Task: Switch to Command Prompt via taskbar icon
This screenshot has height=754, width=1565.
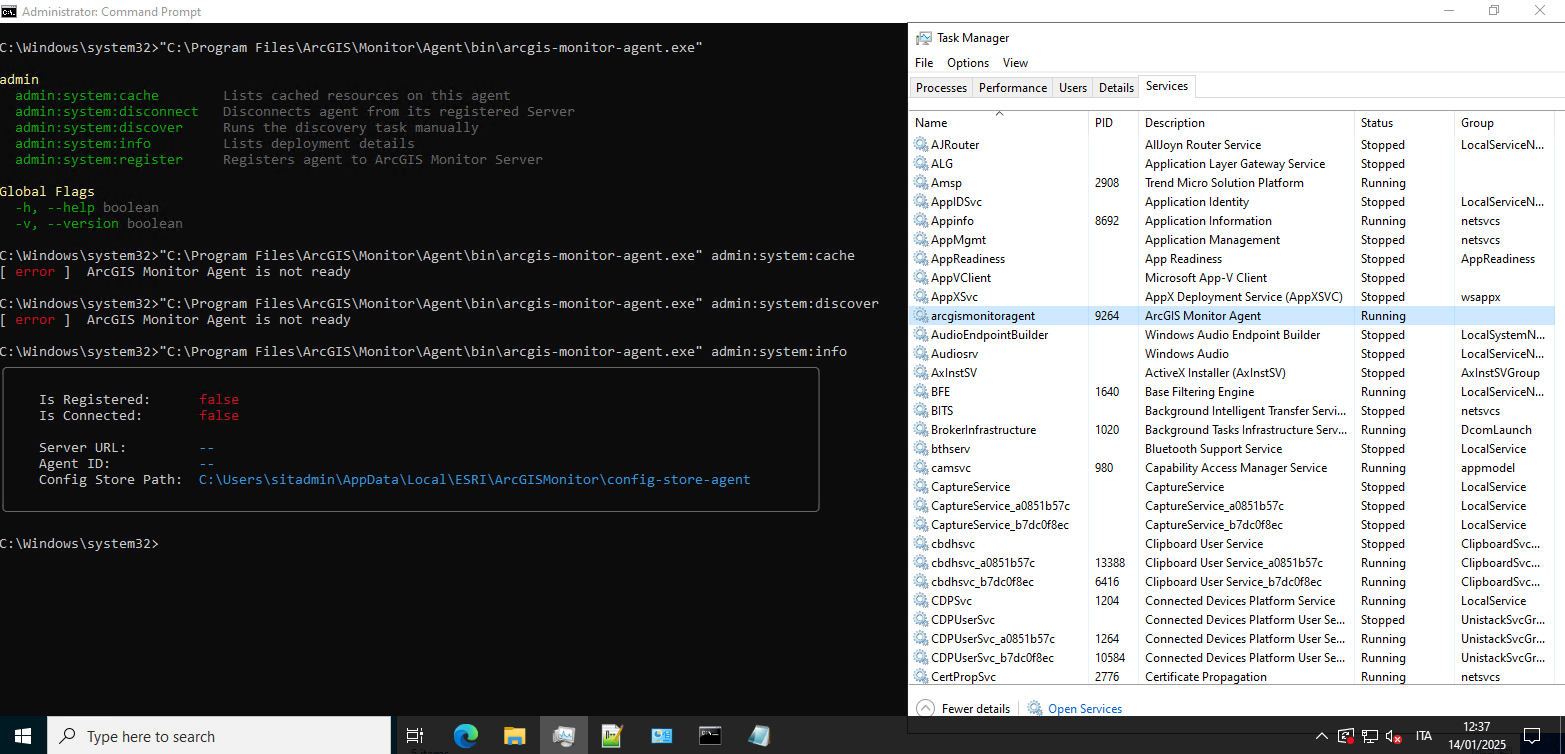Action: (710, 736)
